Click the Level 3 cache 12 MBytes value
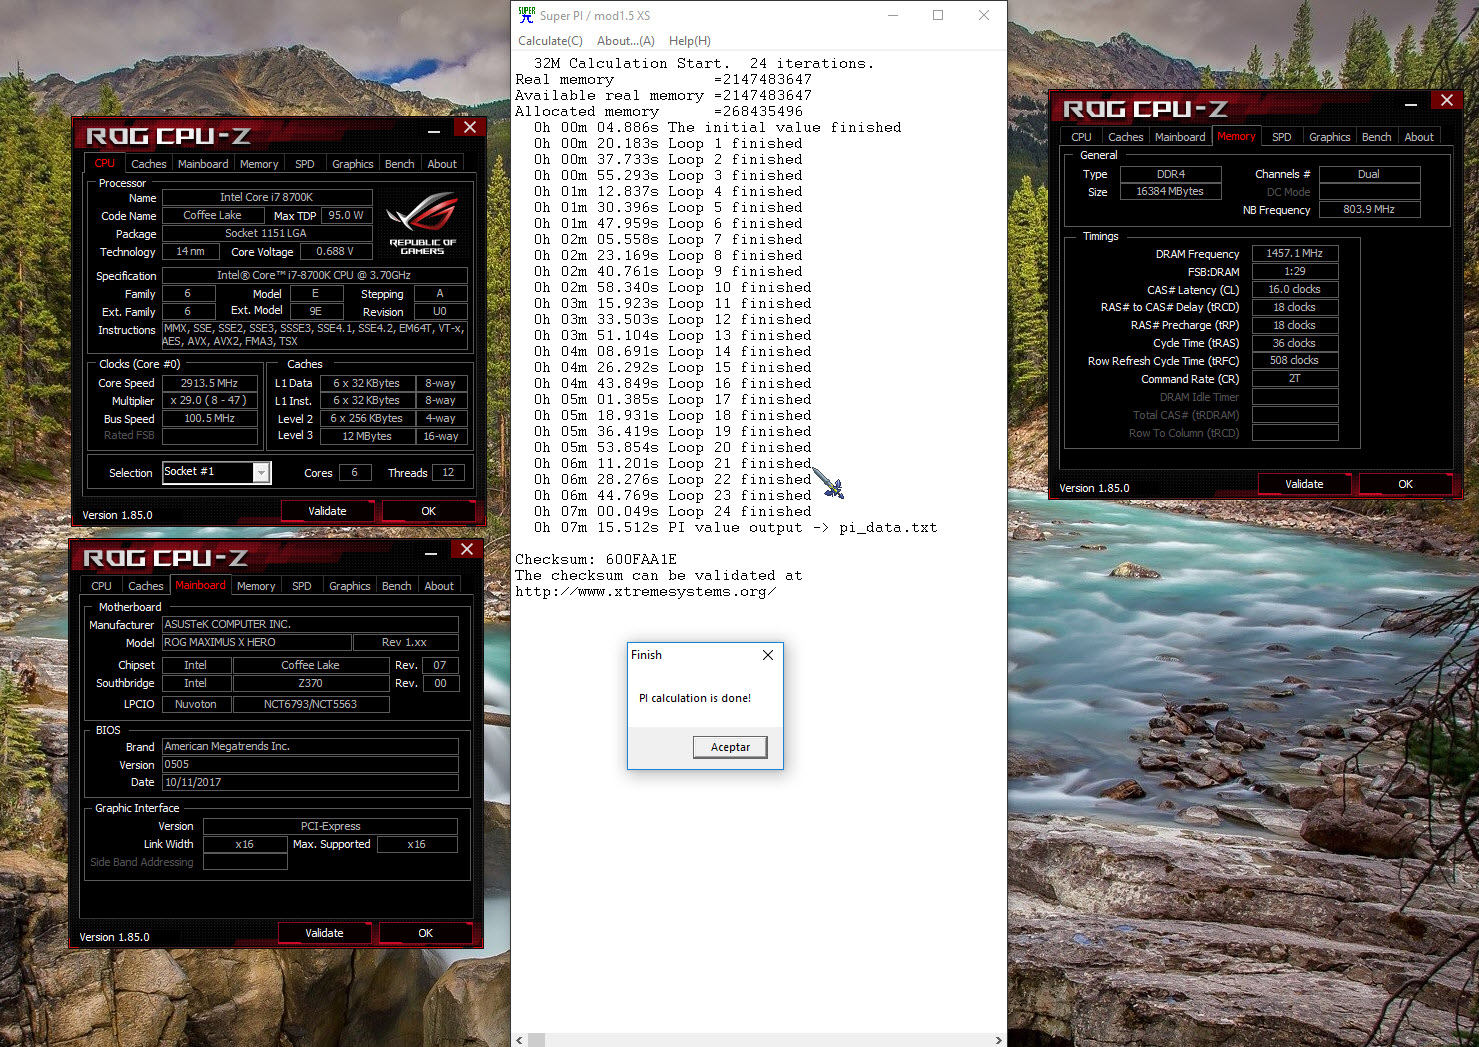 (367, 436)
